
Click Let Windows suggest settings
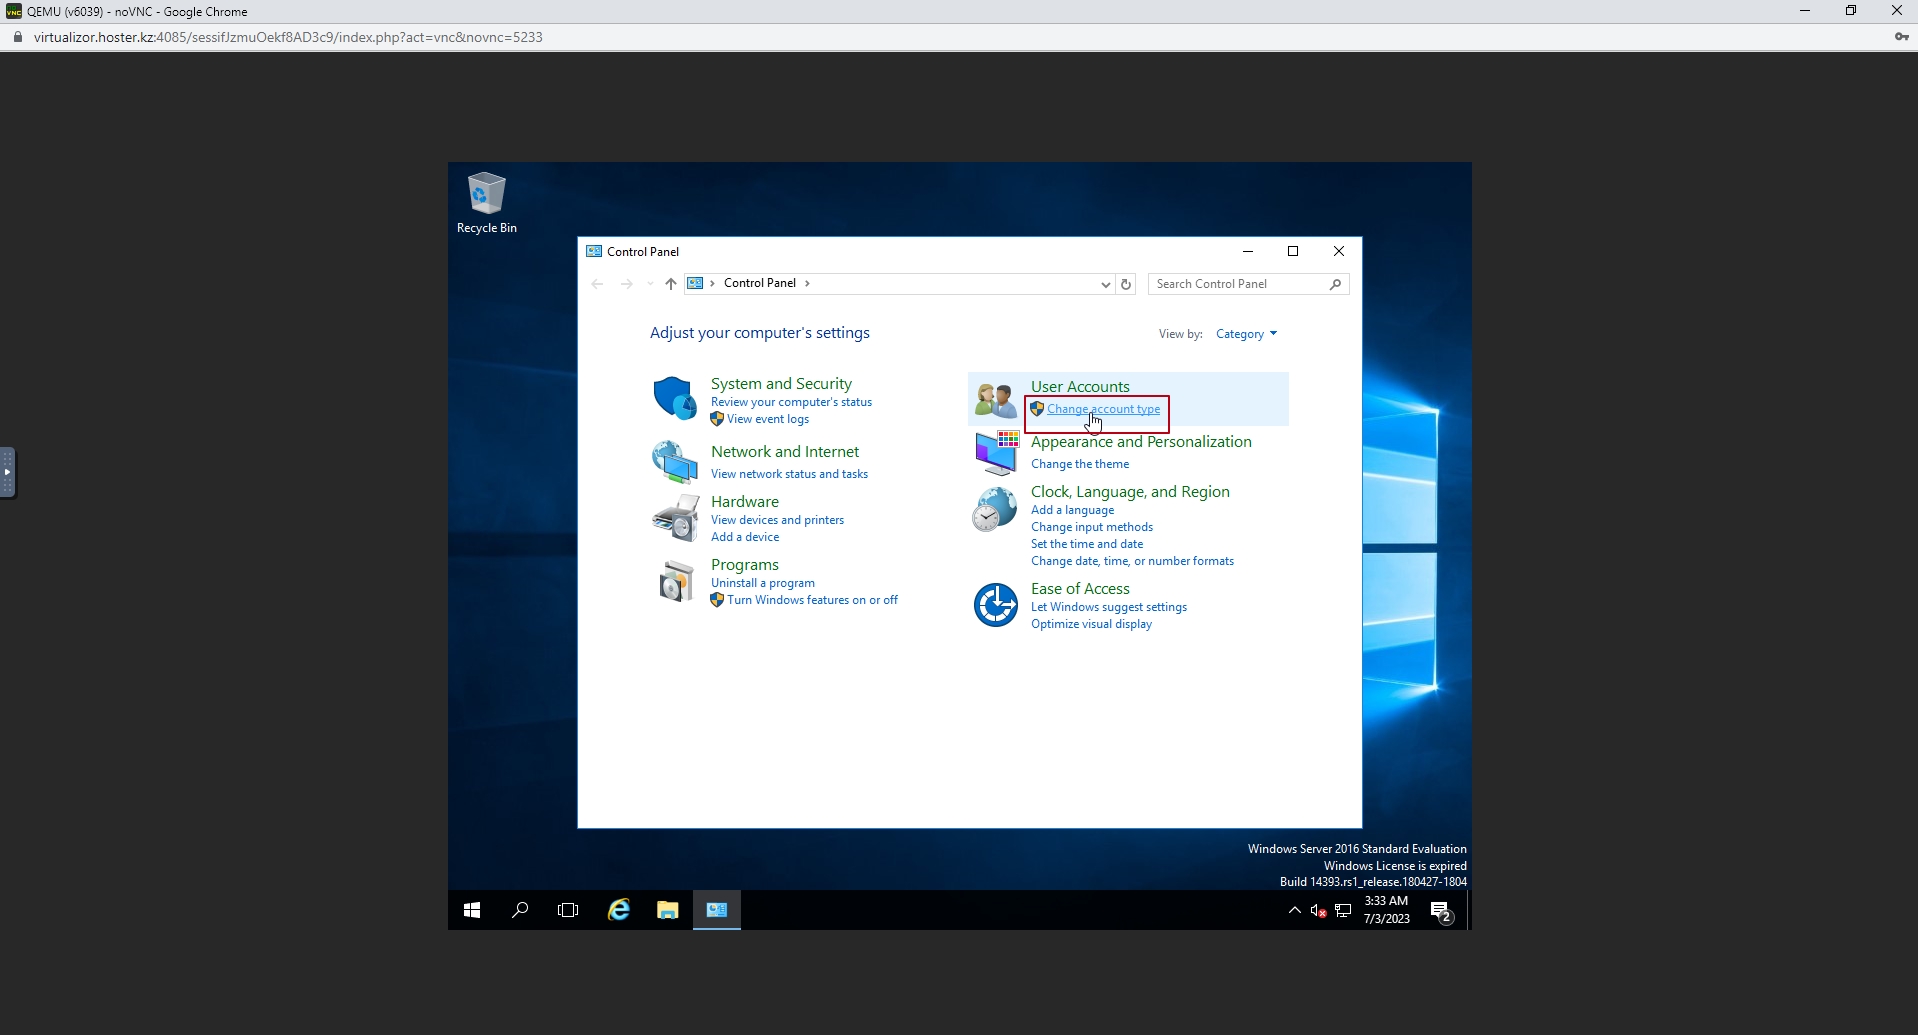coord(1109,607)
